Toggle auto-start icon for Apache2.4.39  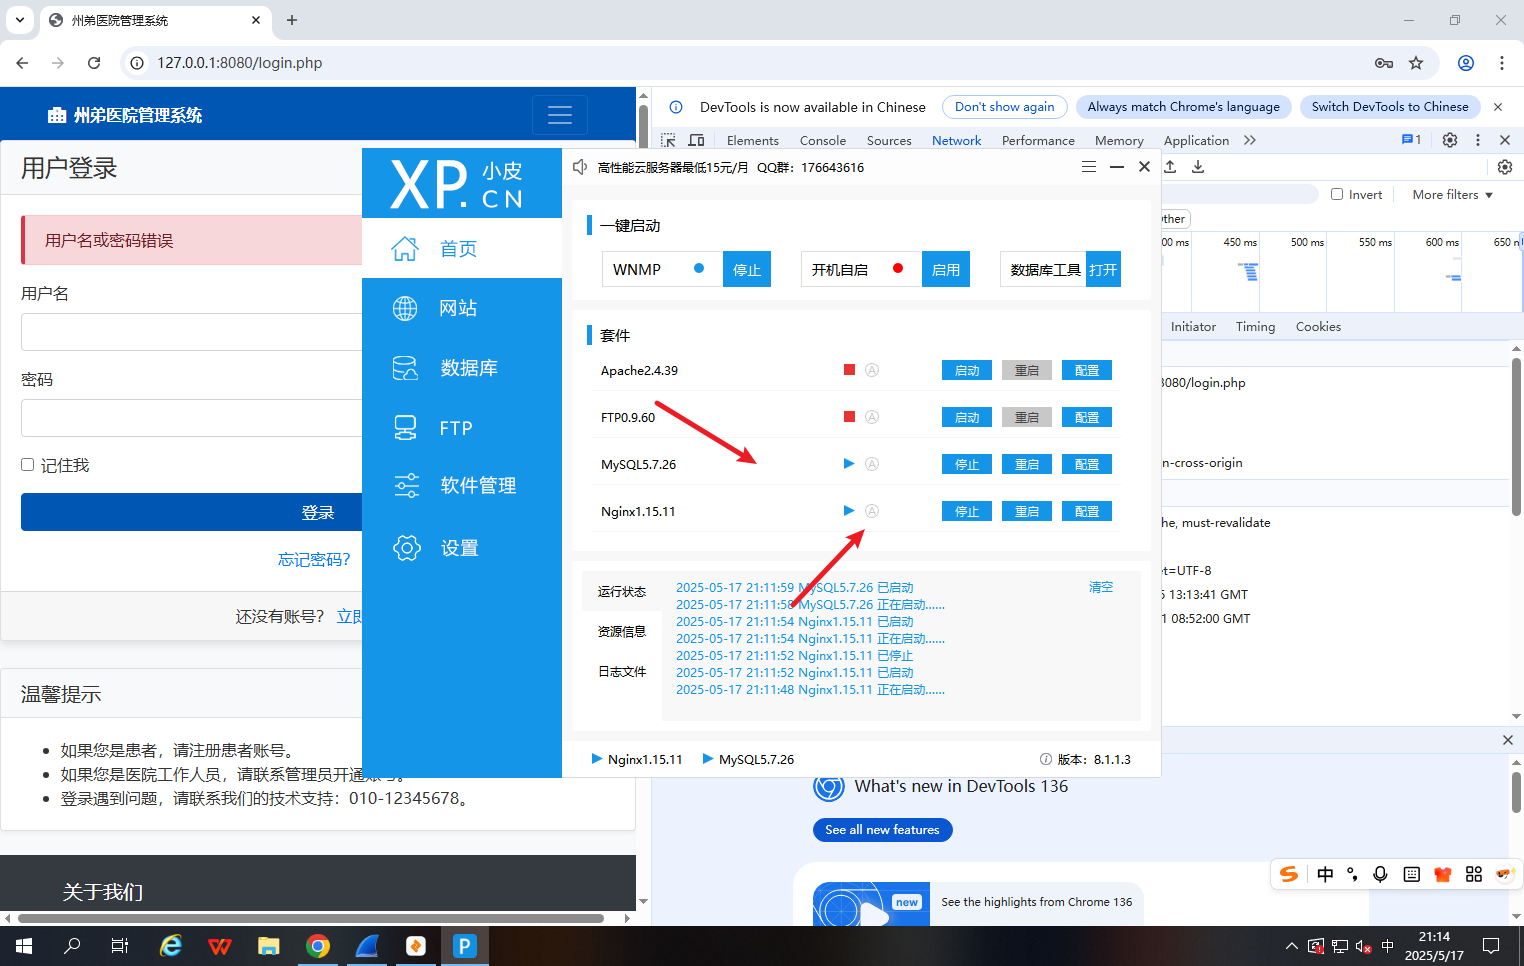pyautogui.click(x=872, y=370)
